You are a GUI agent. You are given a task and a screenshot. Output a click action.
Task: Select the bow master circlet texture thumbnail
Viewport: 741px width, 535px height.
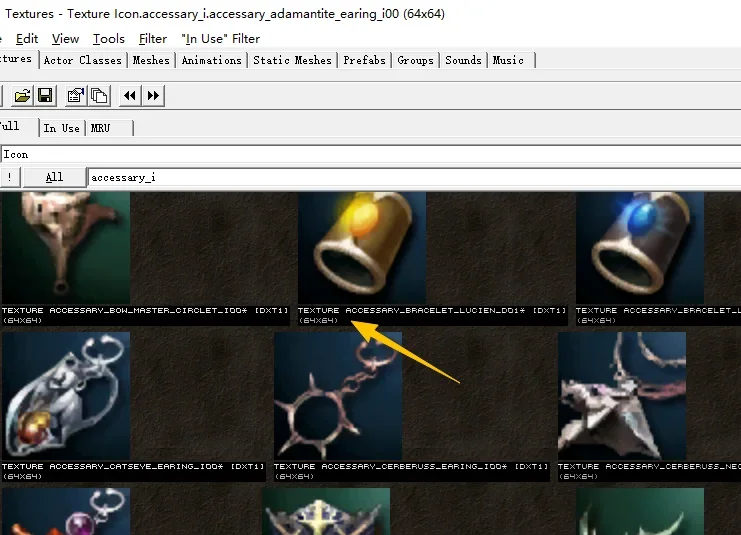point(66,248)
